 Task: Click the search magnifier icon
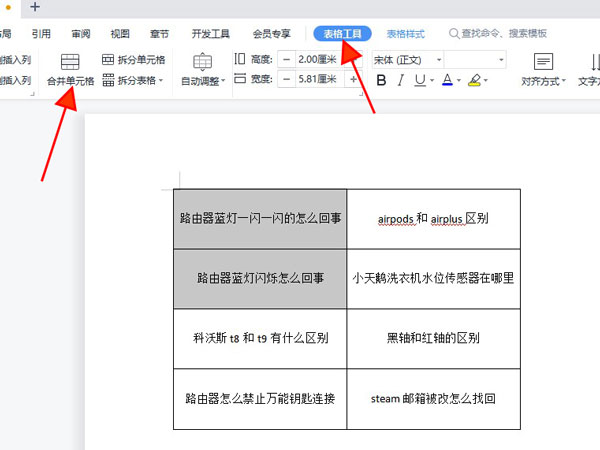[455, 33]
